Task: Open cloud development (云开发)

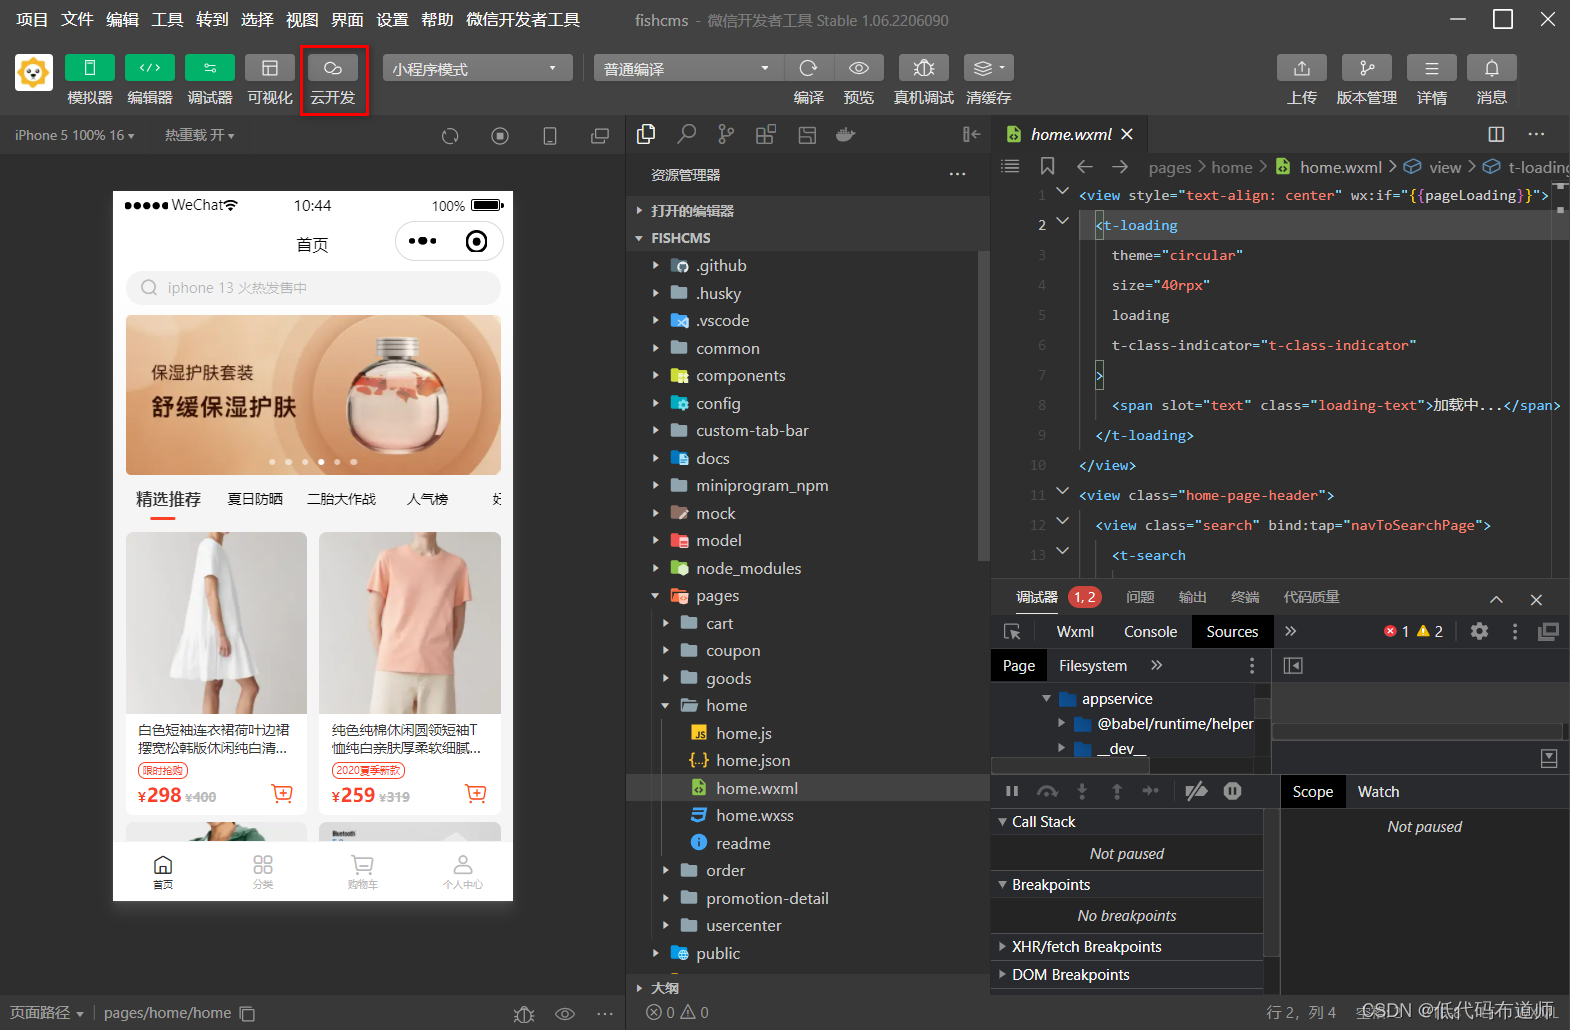Action: tap(333, 68)
